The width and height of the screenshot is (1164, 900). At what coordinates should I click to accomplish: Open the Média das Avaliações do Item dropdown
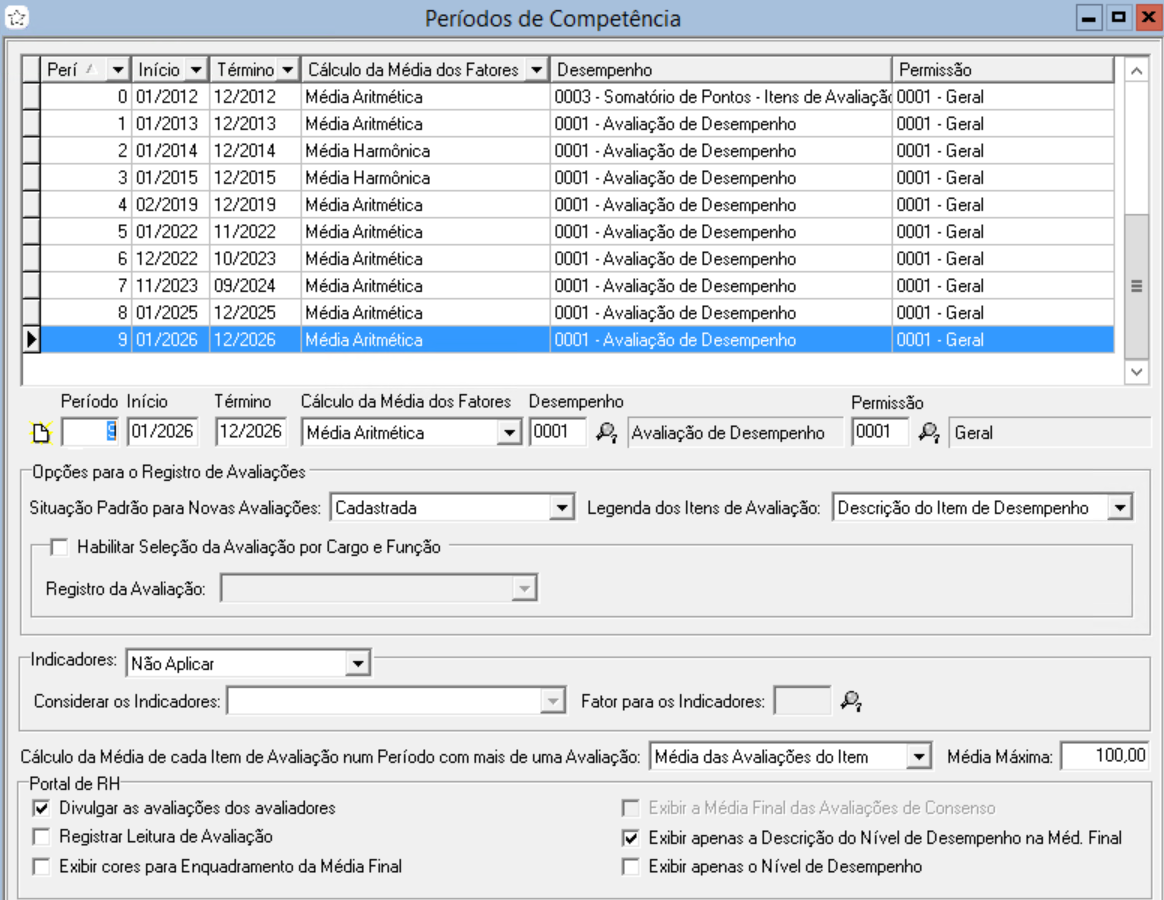[x=919, y=757]
